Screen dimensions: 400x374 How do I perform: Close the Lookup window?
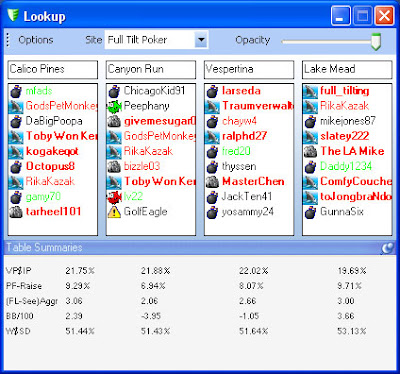pos(384,15)
